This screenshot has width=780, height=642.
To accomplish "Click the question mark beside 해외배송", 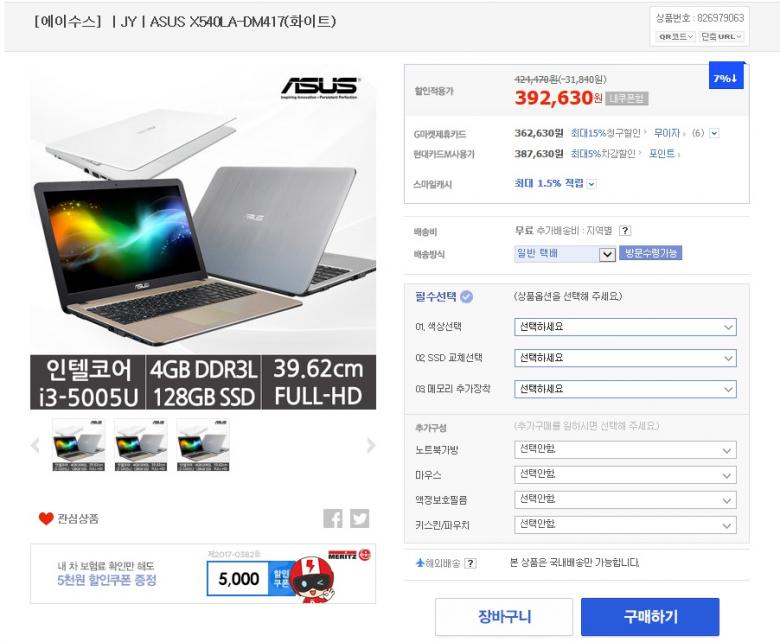I will tap(470, 563).
